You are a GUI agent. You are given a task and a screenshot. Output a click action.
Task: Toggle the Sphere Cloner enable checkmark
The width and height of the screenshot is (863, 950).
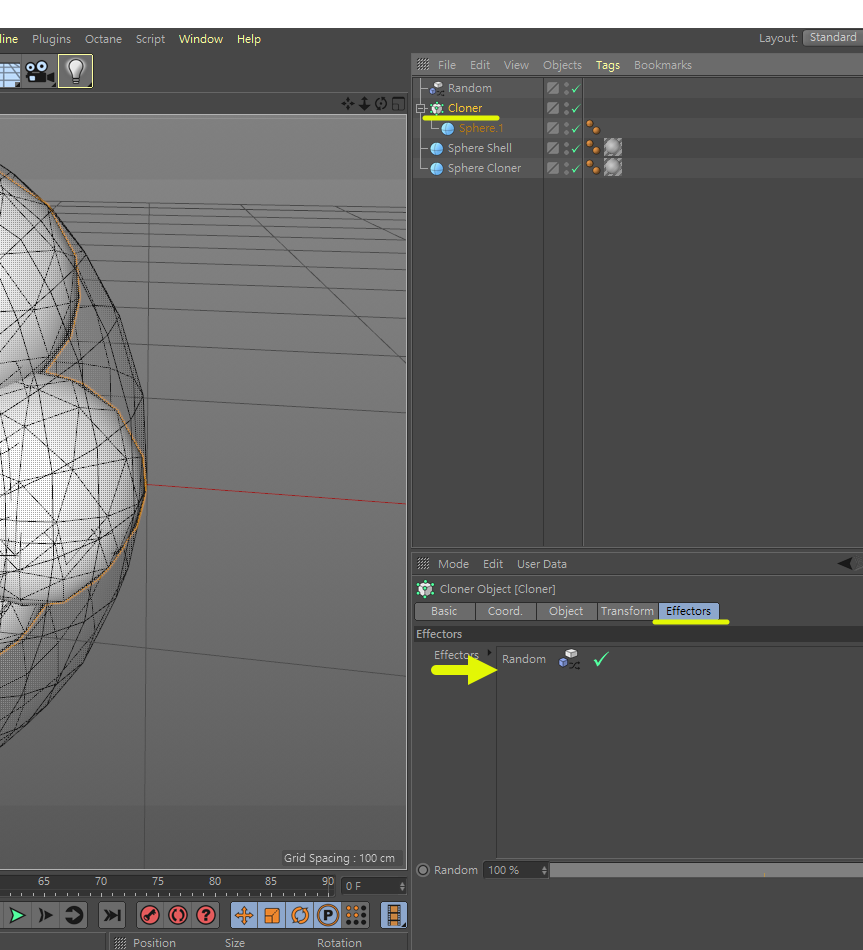click(x=576, y=168)
